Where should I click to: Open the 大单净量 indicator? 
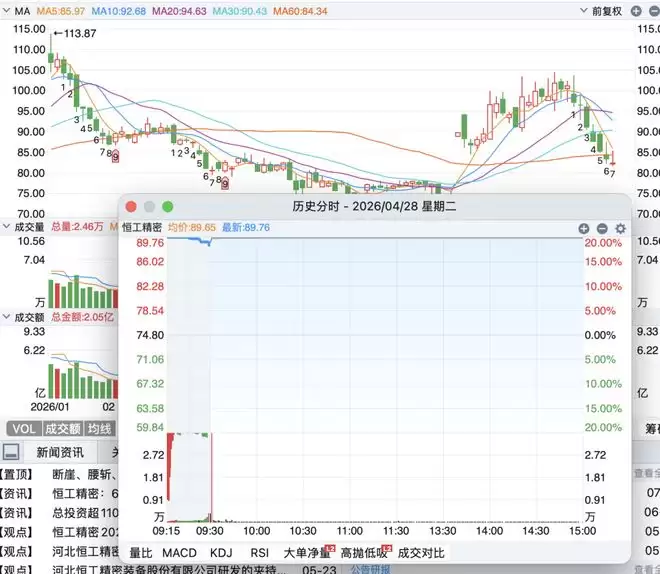tap(309, 553)
